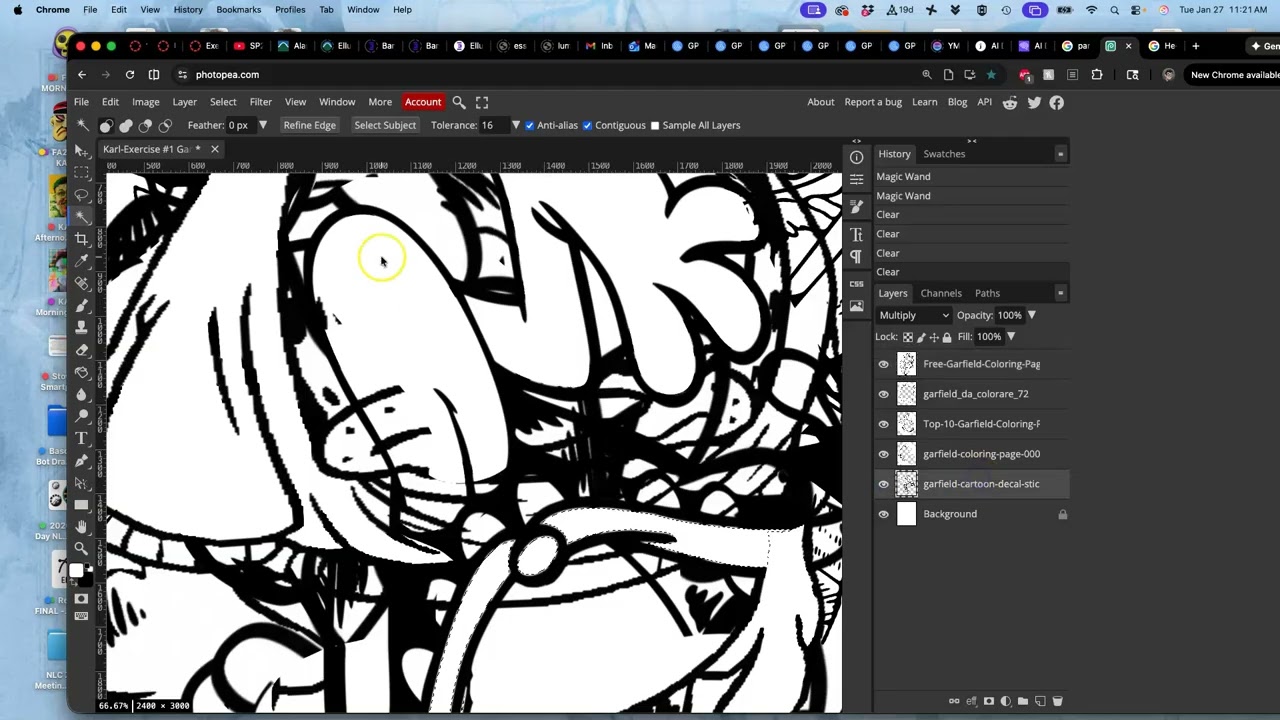Delete layer with the trash icon
1280x720 pixels.
pyautogui.click(x=1057, y=701)
